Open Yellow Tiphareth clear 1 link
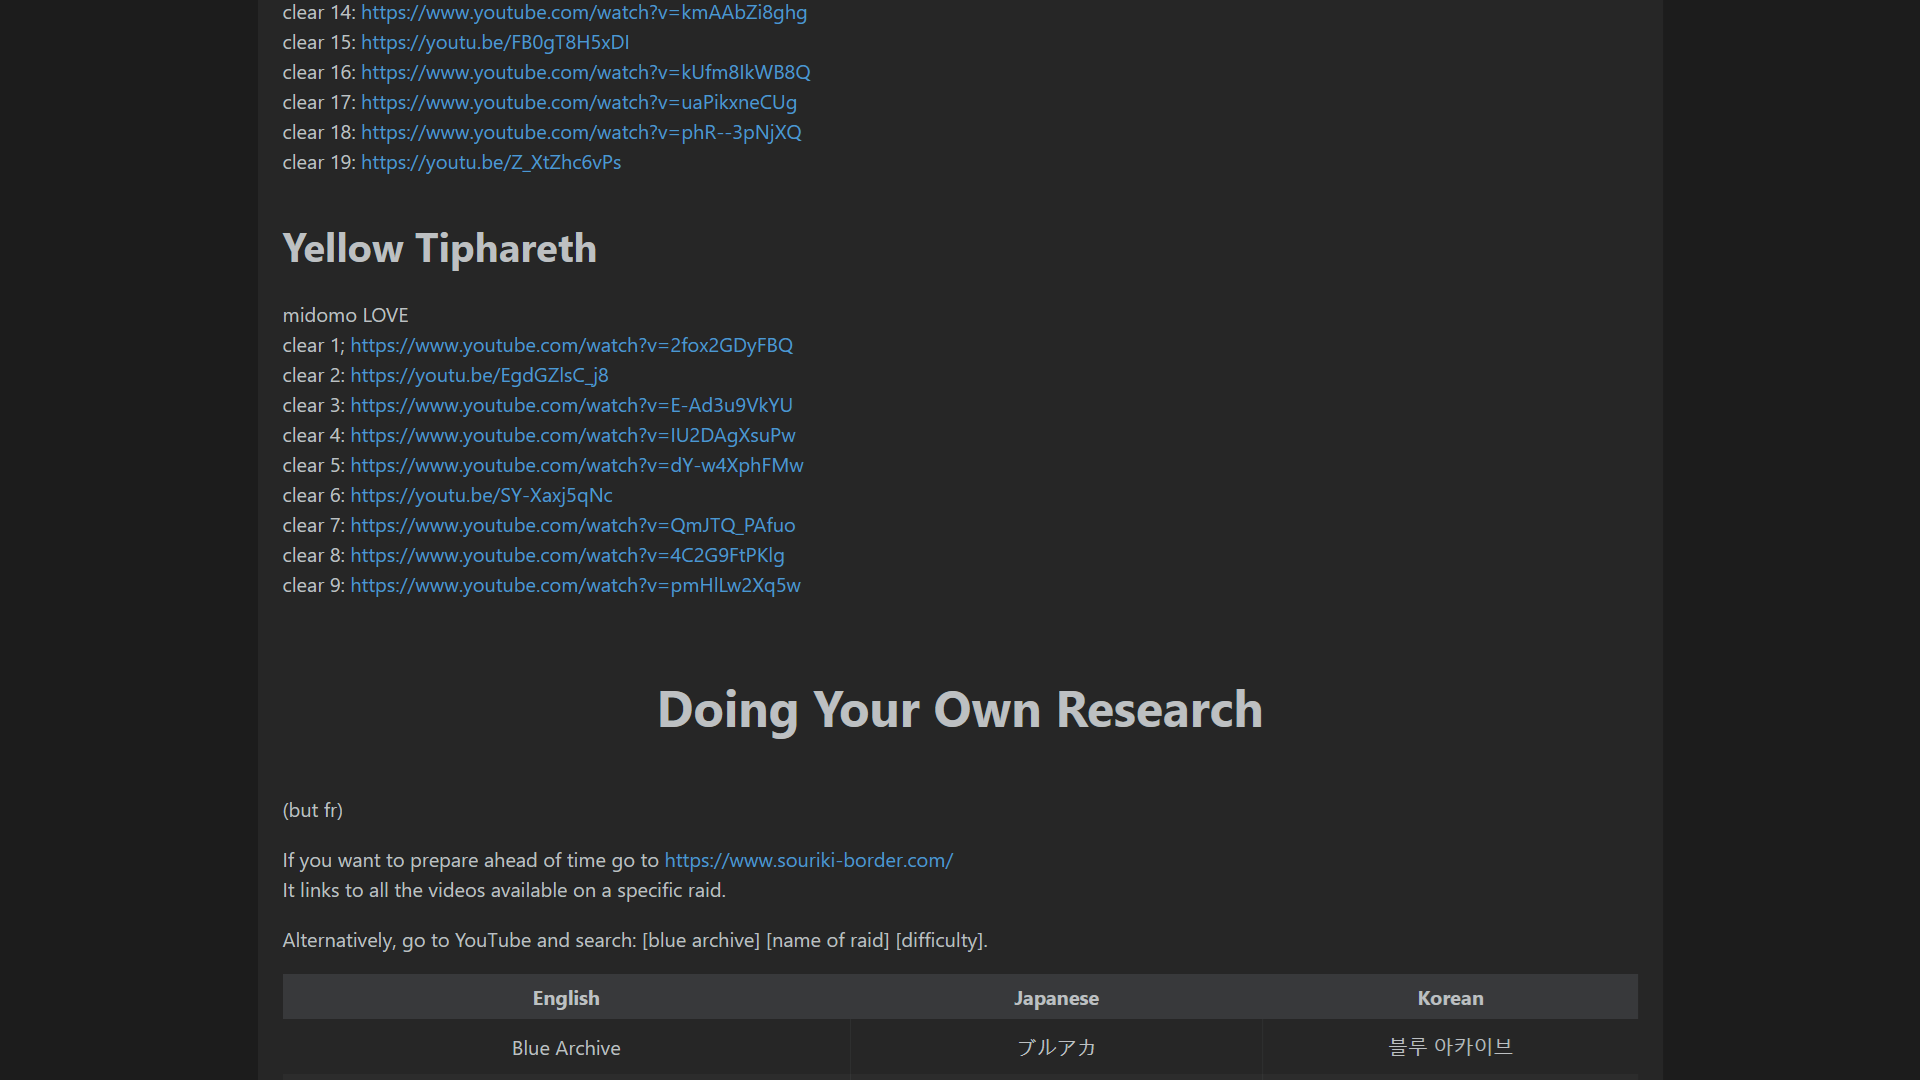Viewport: 1920px width, 1080px height. pyautogui.click(x=571, y=346)
